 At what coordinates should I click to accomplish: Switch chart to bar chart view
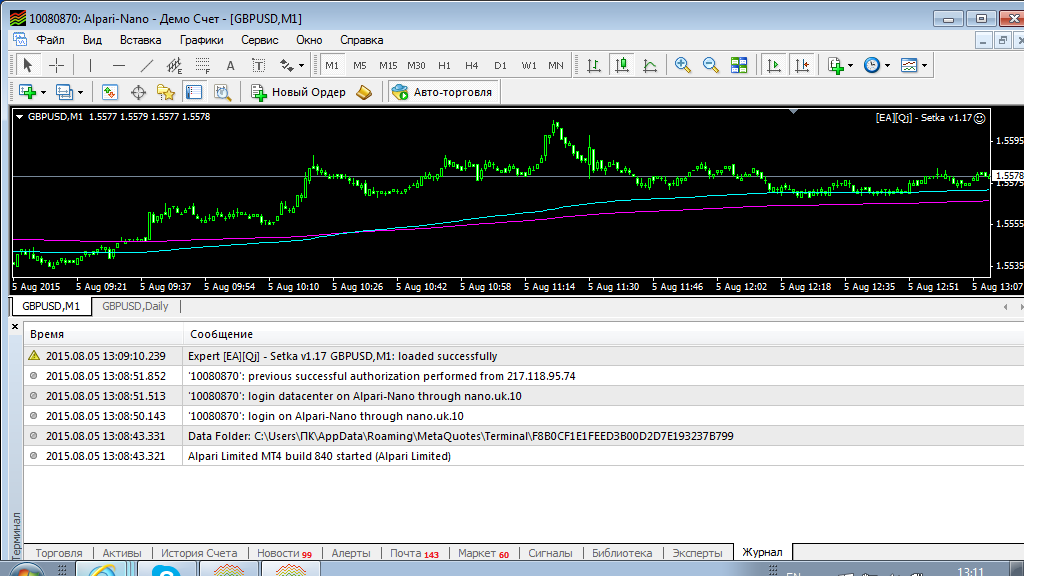coord(594,65)
